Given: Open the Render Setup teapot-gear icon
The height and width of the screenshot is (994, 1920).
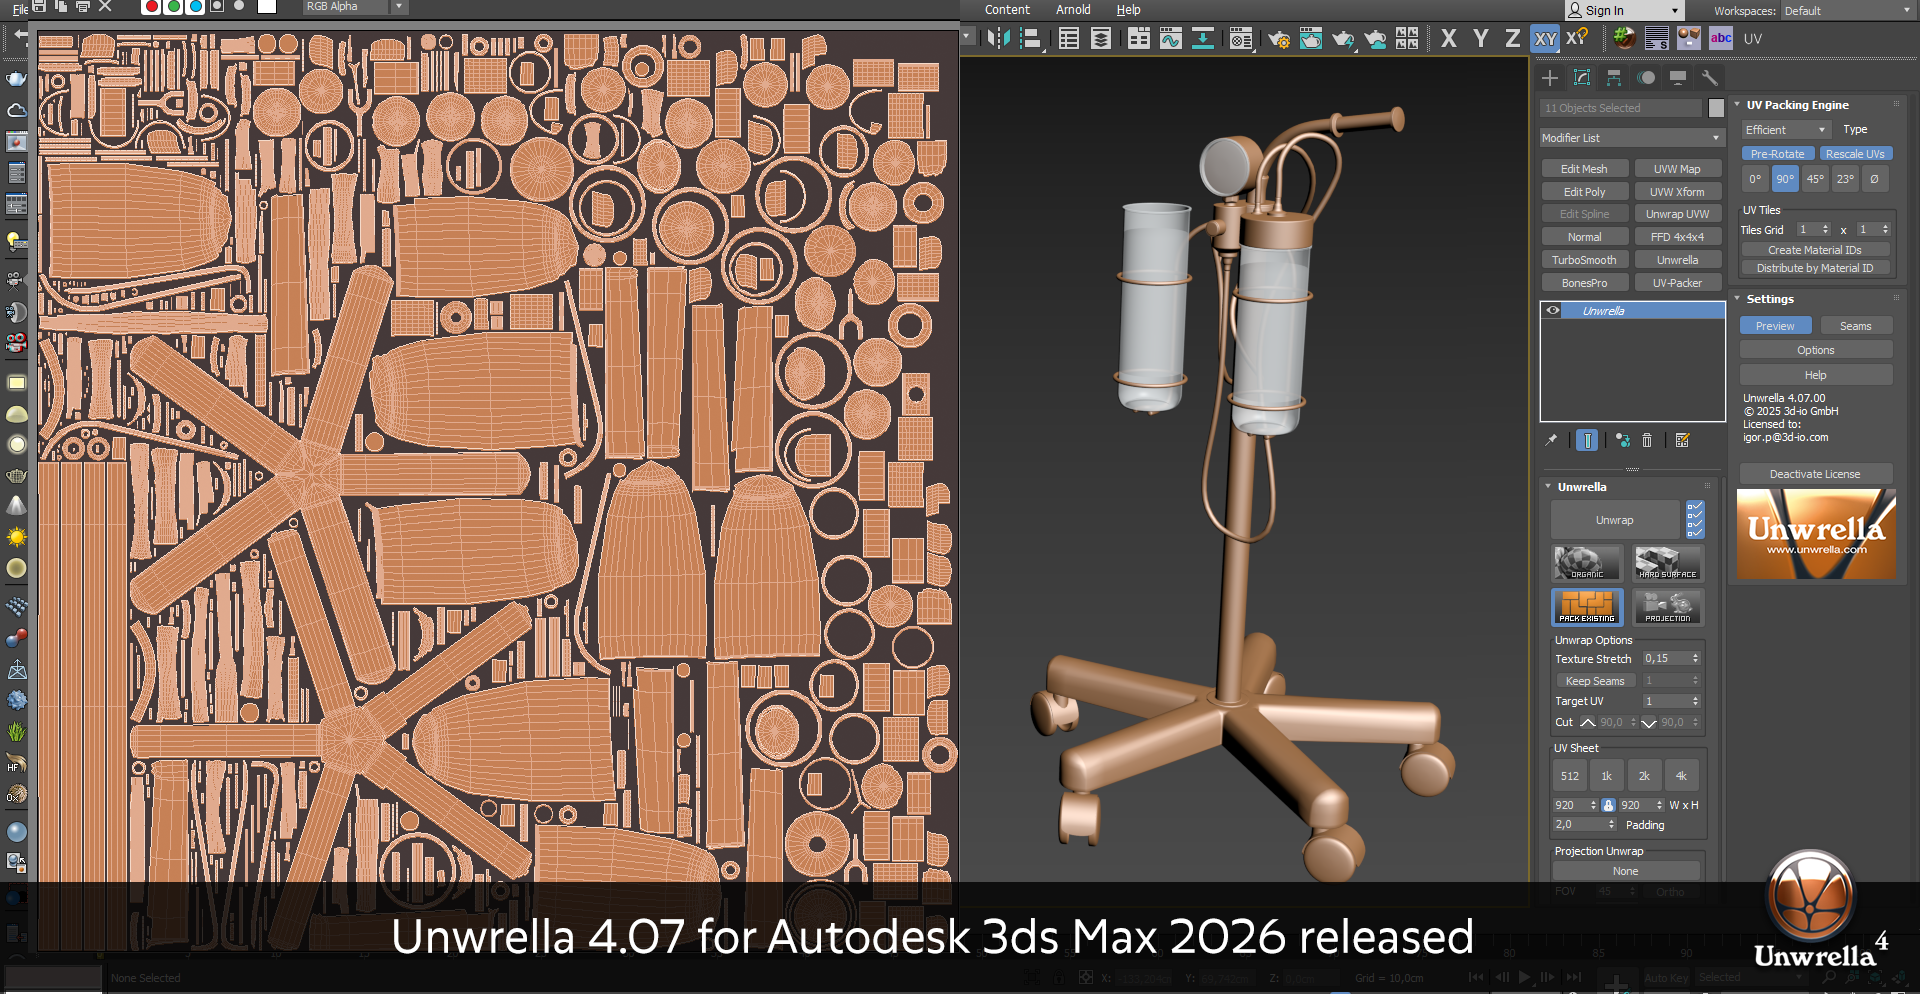Looking at the screenshot, I should 1278,39.
